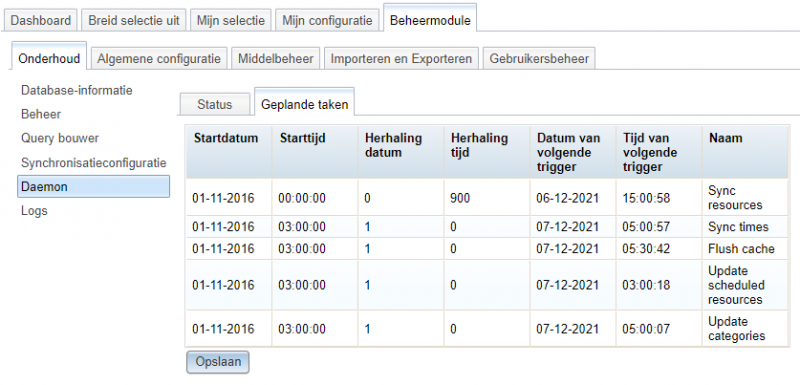Select the Sync times task name

point(738,227)
